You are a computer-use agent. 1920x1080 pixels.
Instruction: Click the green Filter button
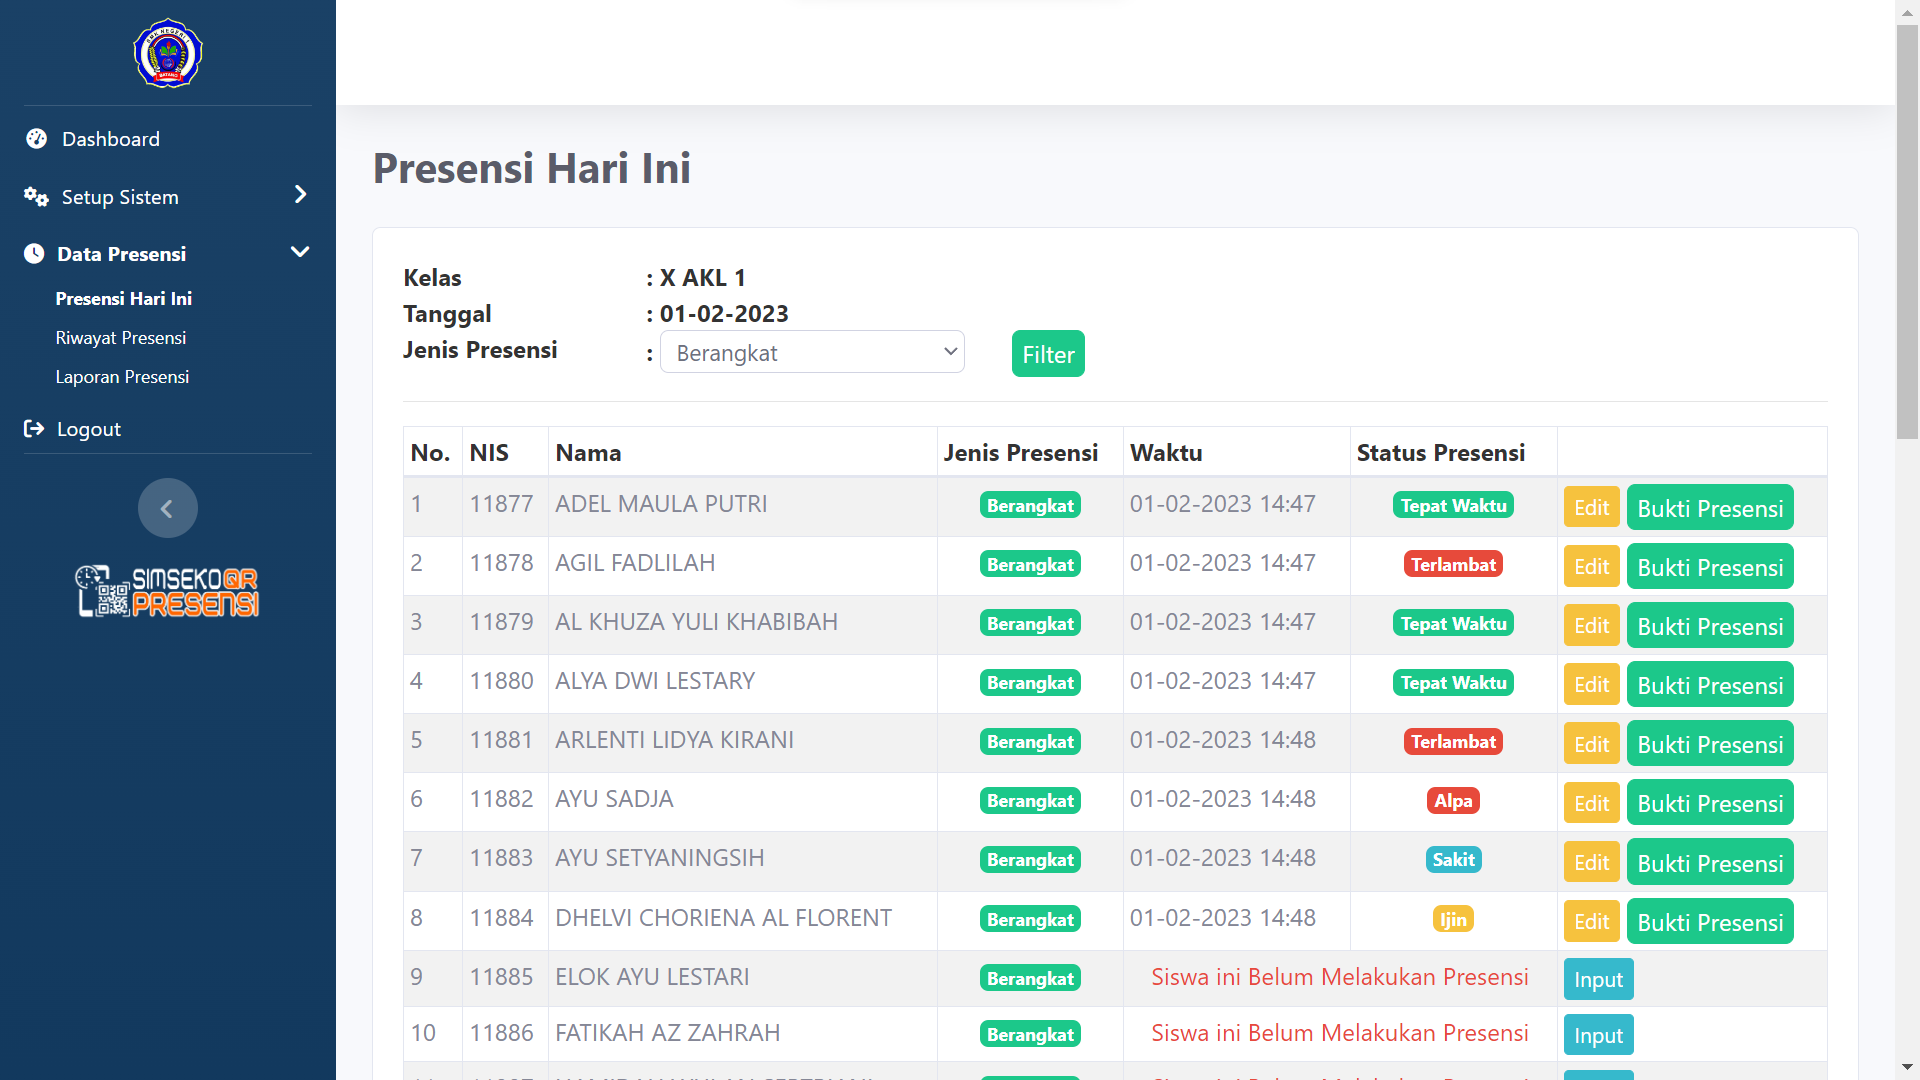(x=1048, y=354)
